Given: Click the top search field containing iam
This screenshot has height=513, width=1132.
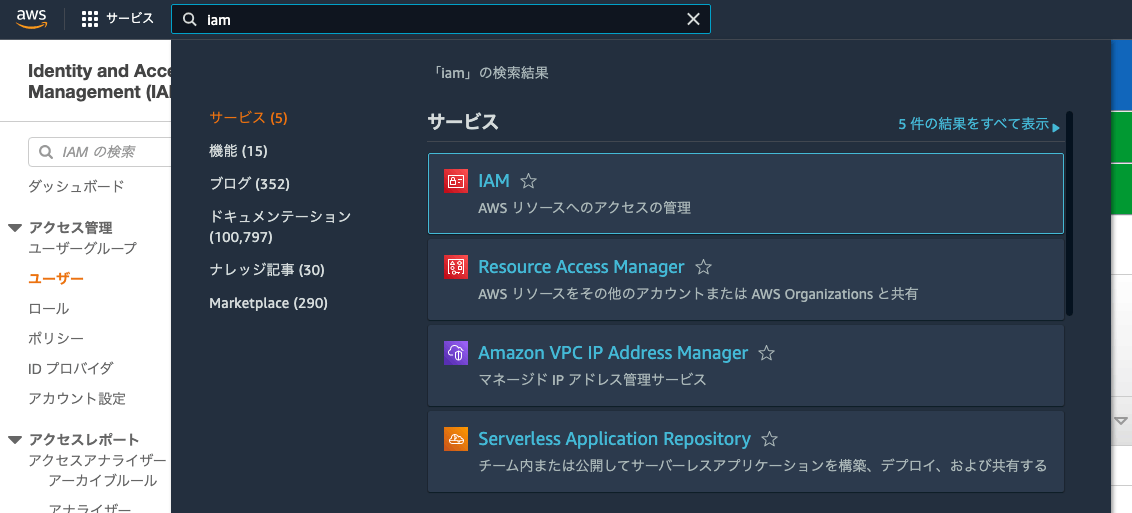Looking at the screenshot, I should pos(440,19).
